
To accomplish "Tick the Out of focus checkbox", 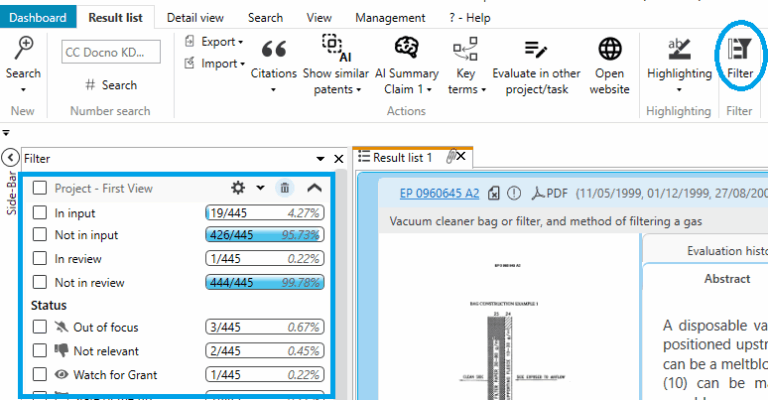I will [x=40, y=327].
